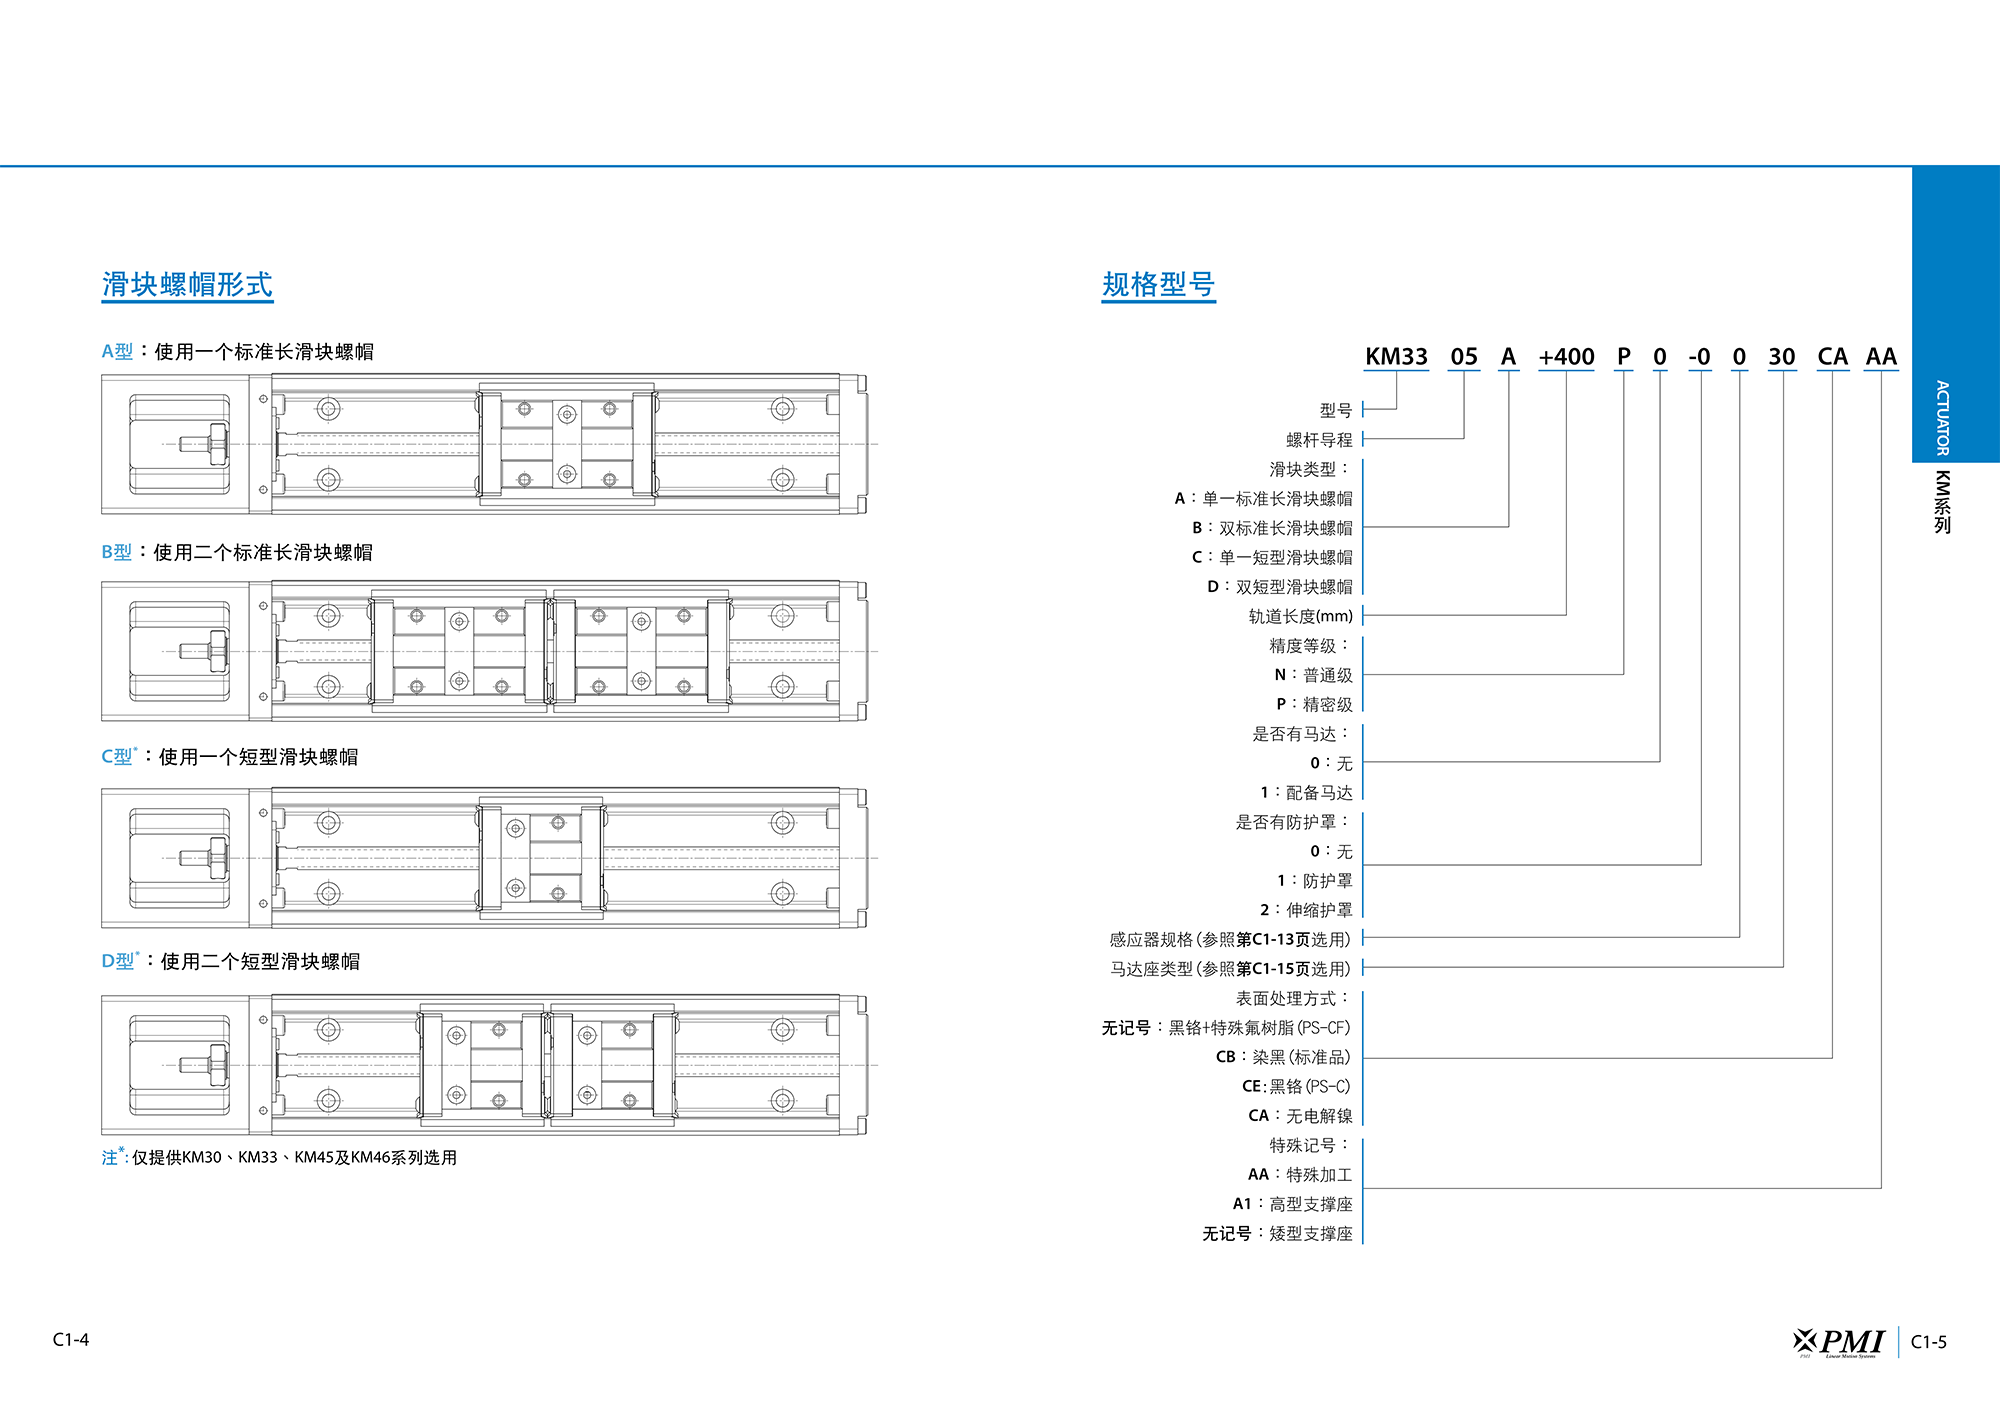Click N：普通级 option text
Screen dimensions: 2000x1419
pyautogui.click(x=1313, y=675)
